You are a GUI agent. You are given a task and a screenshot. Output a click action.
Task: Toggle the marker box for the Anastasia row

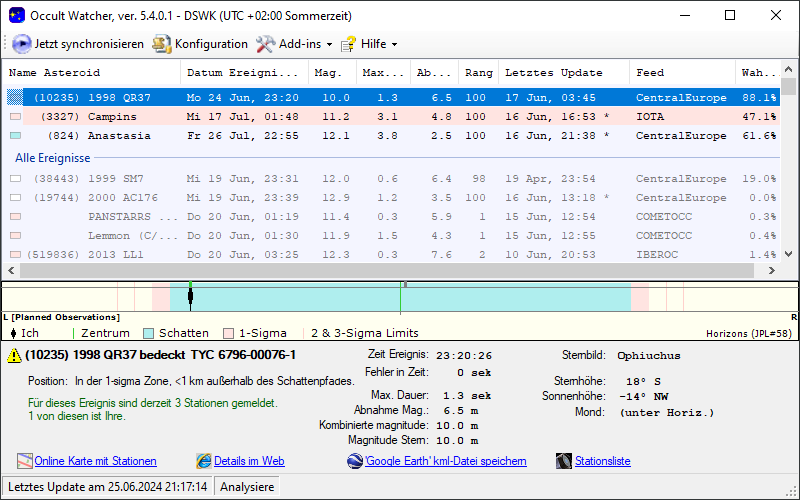[15, 136]
